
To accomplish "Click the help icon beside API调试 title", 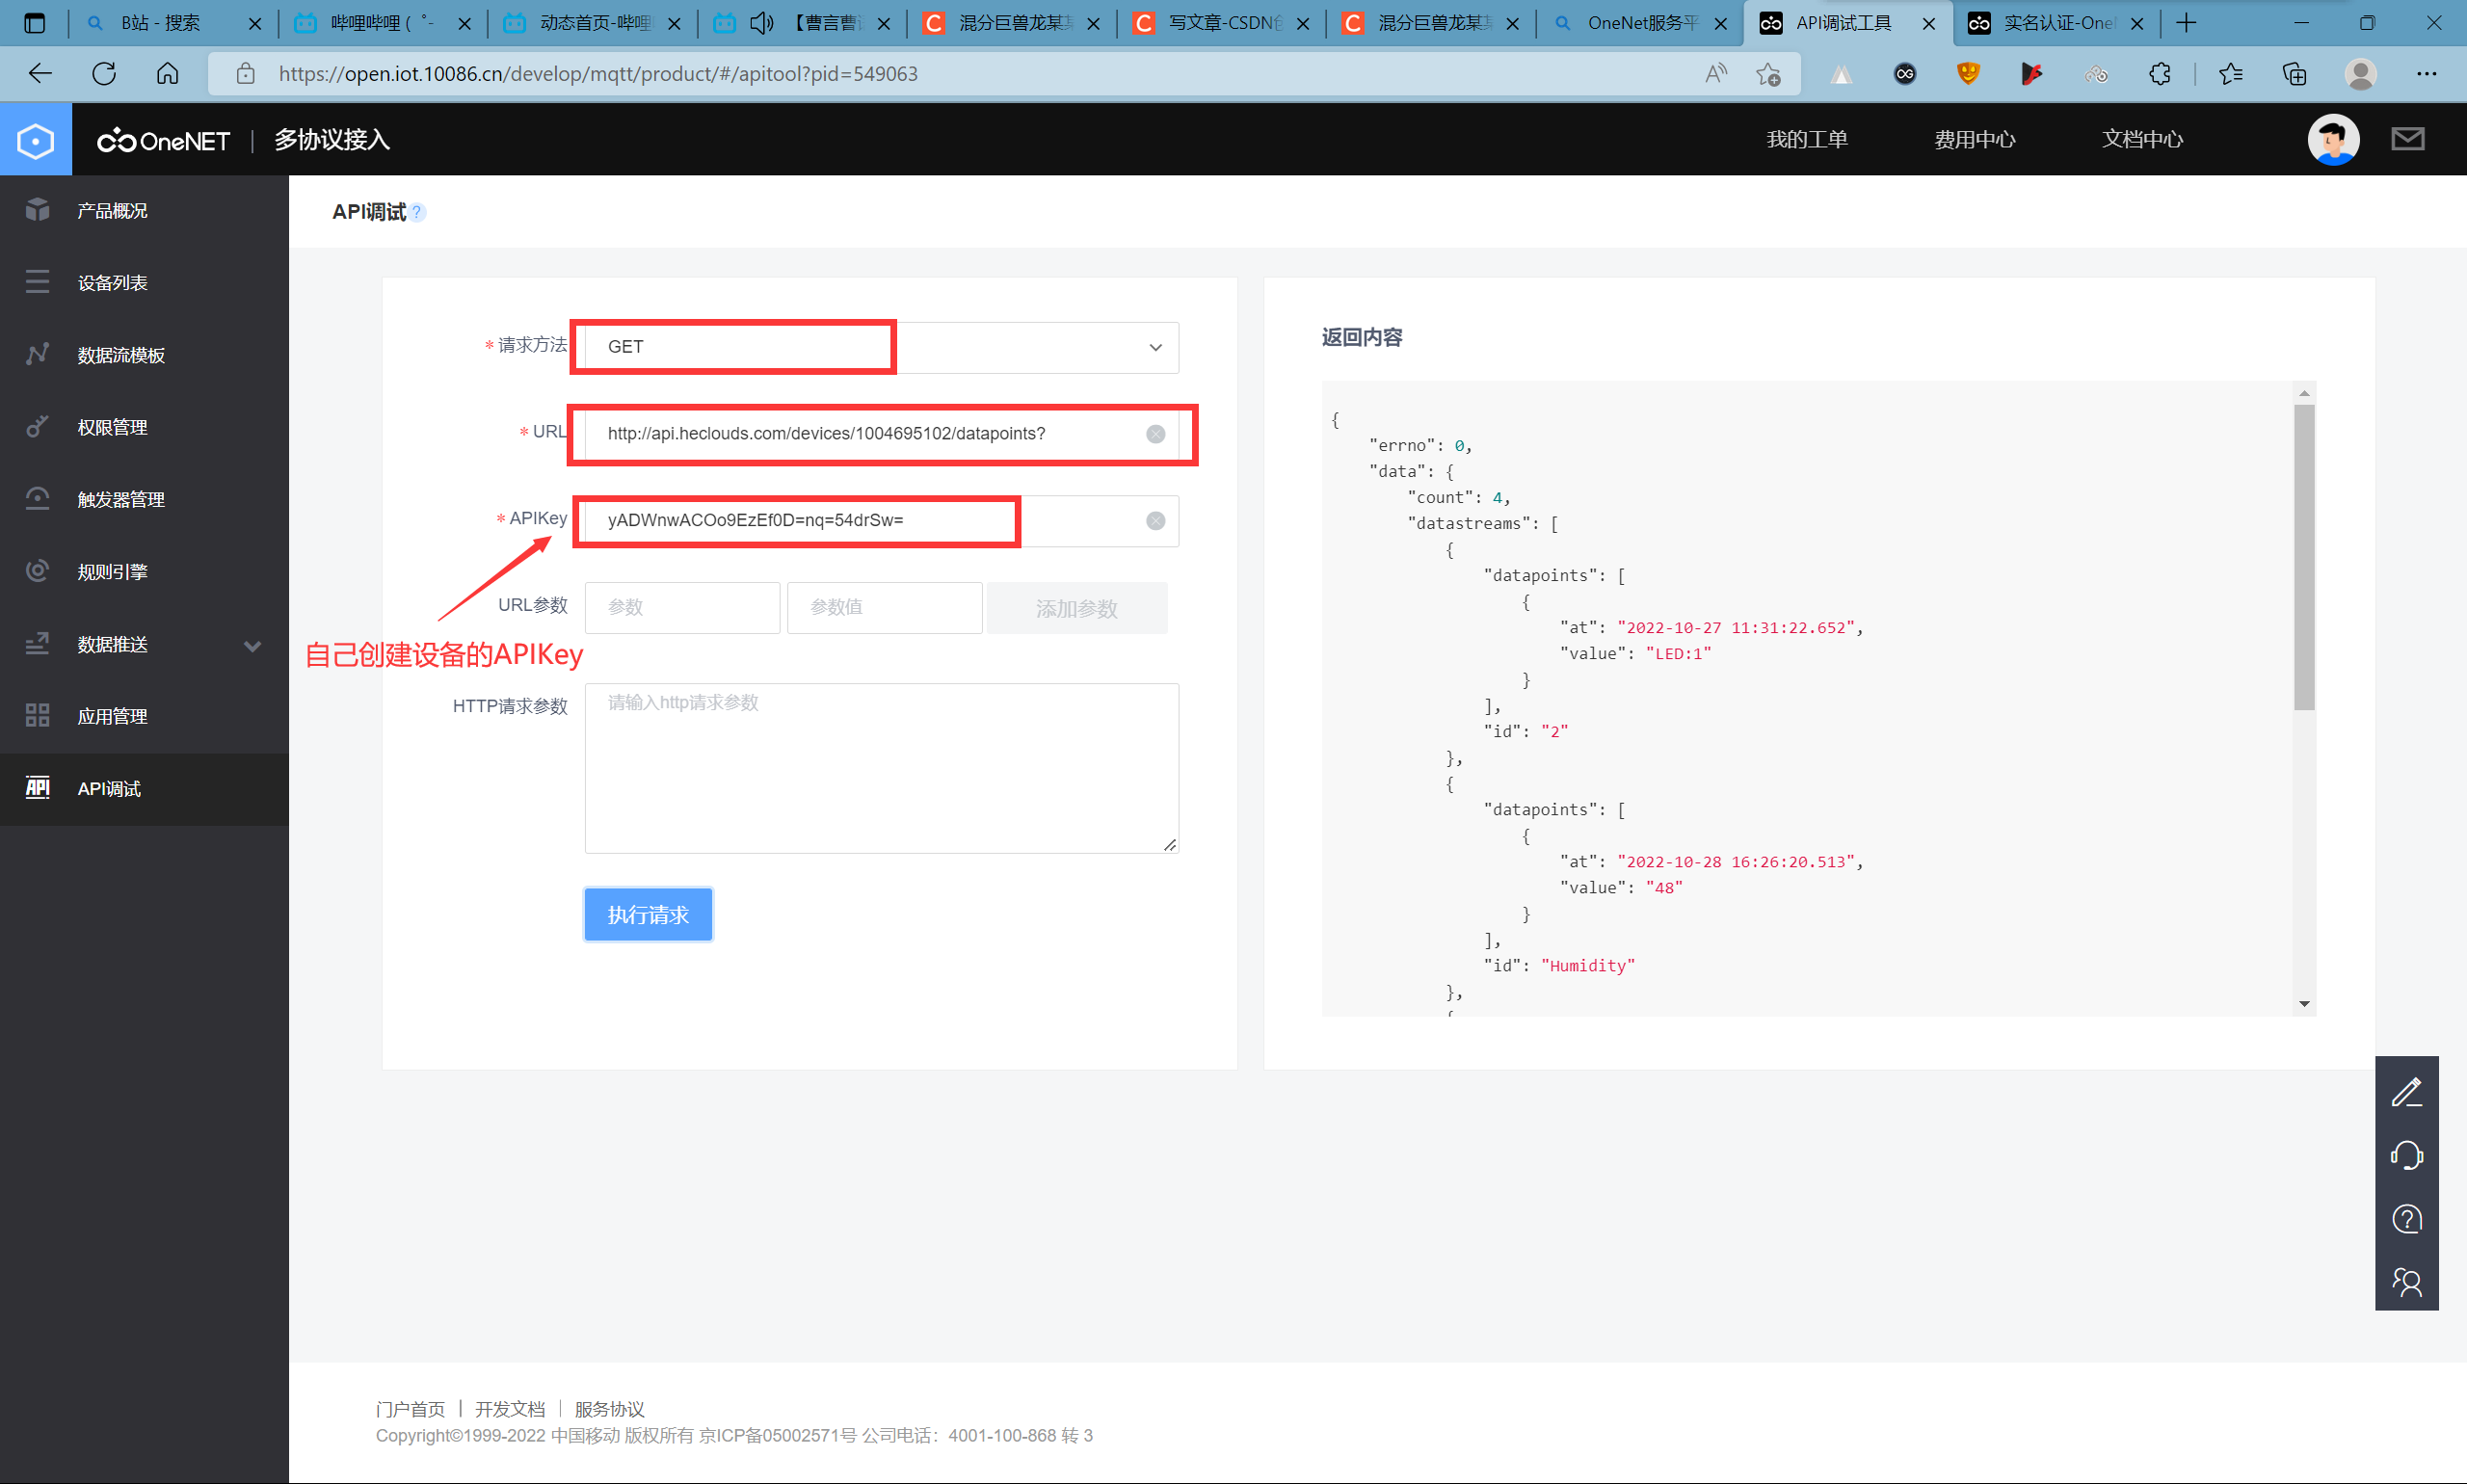I will [x=418, y=212].
